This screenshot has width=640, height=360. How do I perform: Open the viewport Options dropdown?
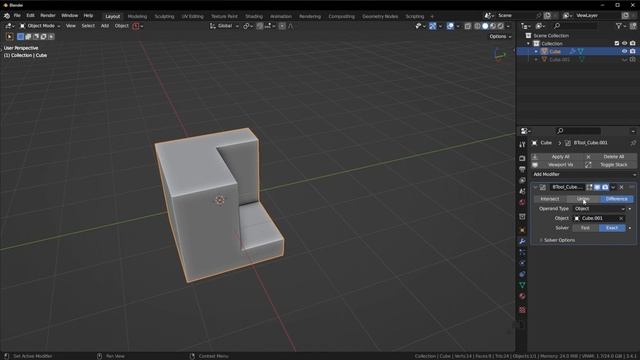500,37
